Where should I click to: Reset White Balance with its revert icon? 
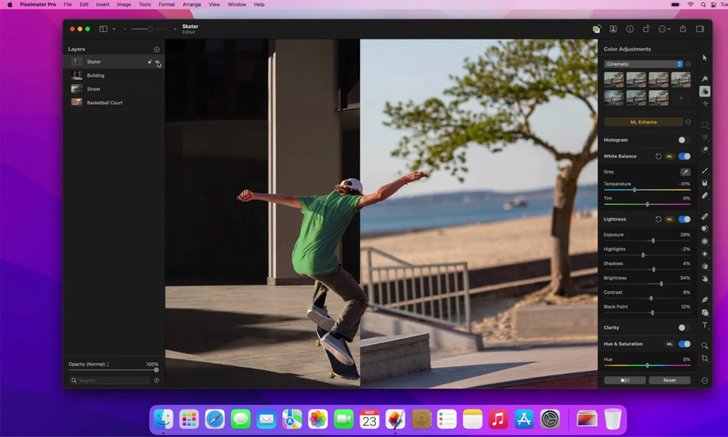658,157
